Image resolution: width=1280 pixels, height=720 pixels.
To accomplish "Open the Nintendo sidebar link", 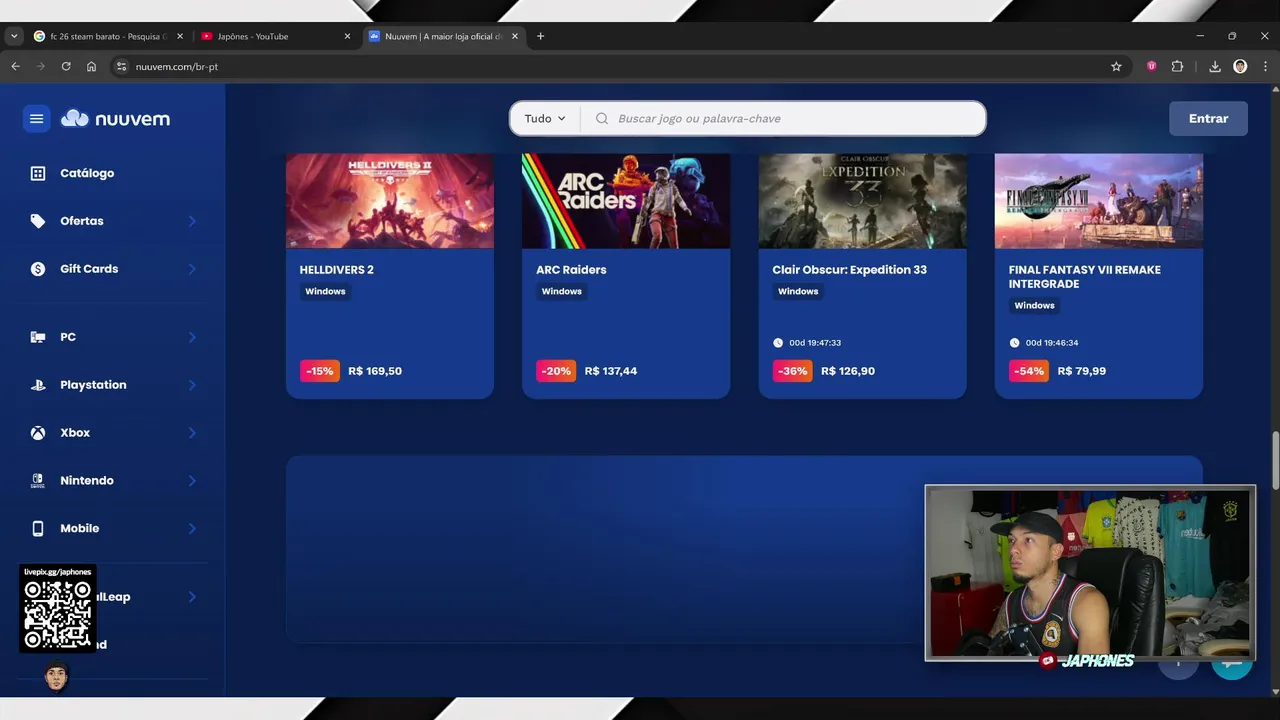I will pyautogui.click(x=87, y=481).
